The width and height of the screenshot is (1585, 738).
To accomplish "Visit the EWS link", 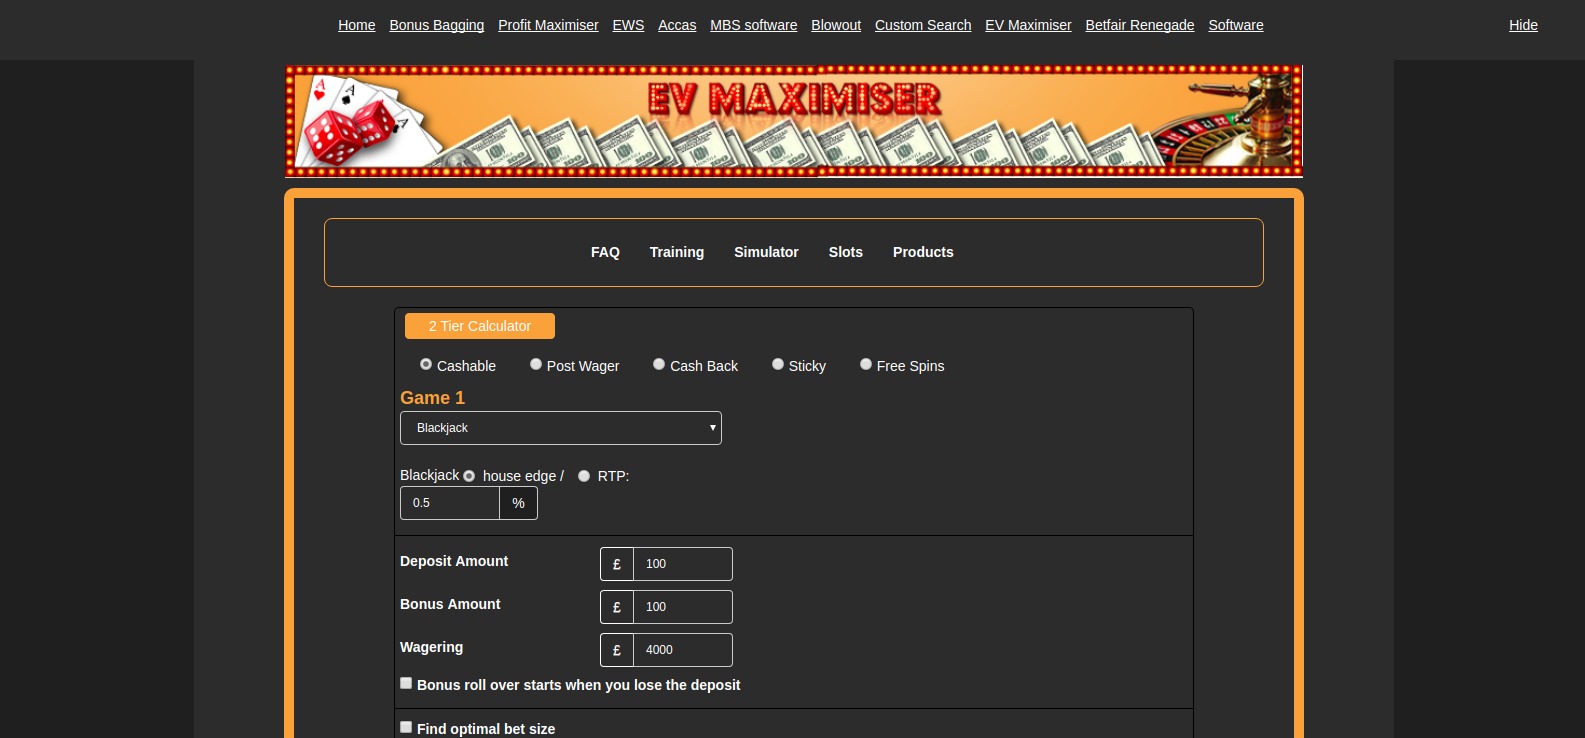I will [628, 25].
